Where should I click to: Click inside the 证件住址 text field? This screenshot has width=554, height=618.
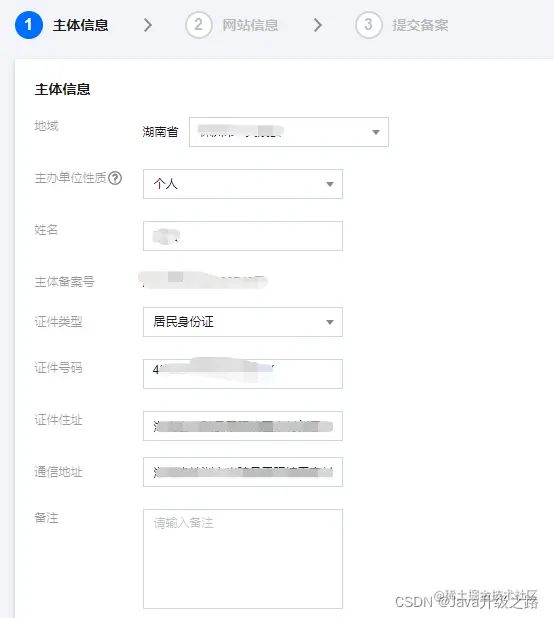(243, 426)
